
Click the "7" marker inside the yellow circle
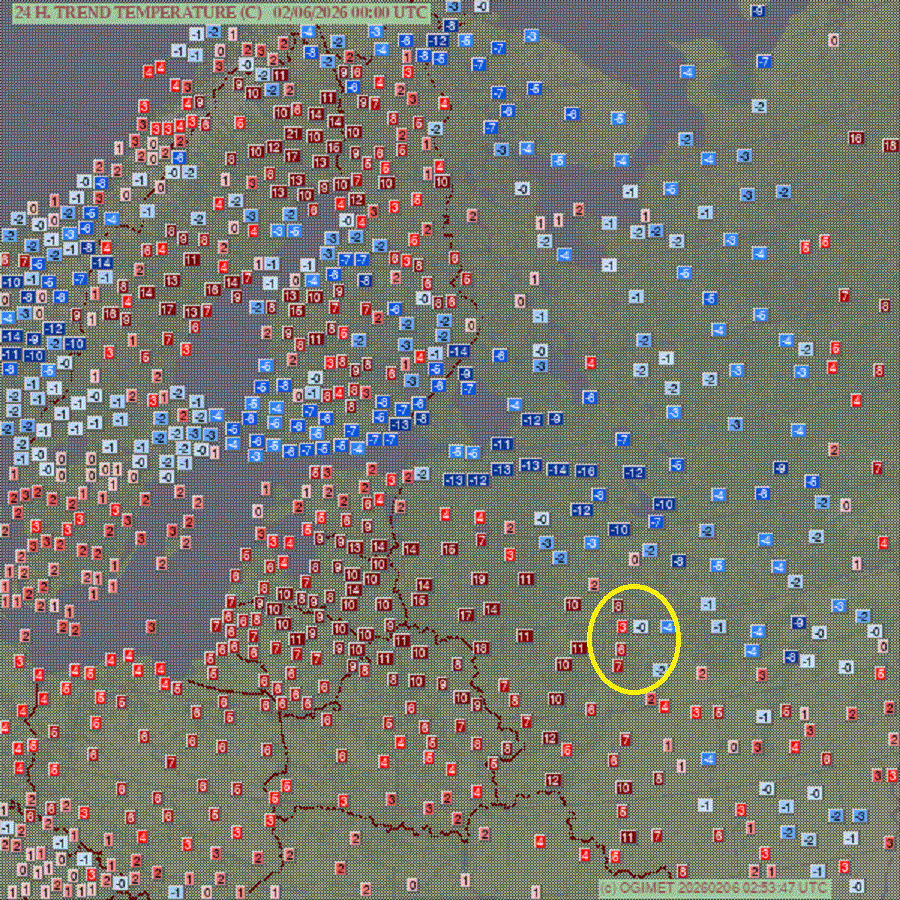pos(619,666)
